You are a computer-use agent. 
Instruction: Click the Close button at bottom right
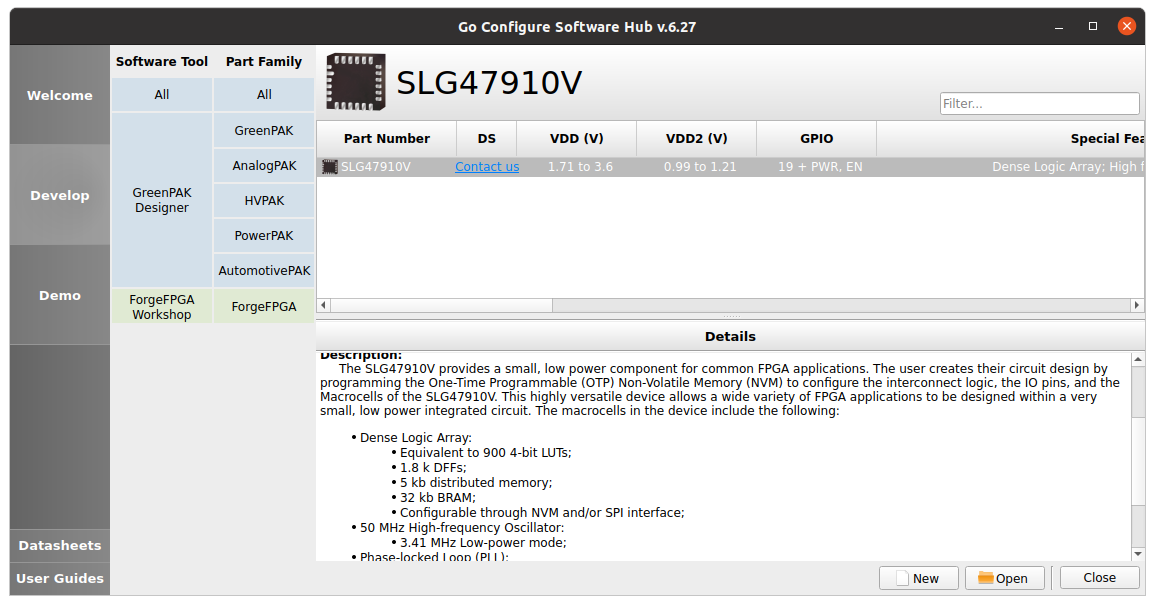1099,578
